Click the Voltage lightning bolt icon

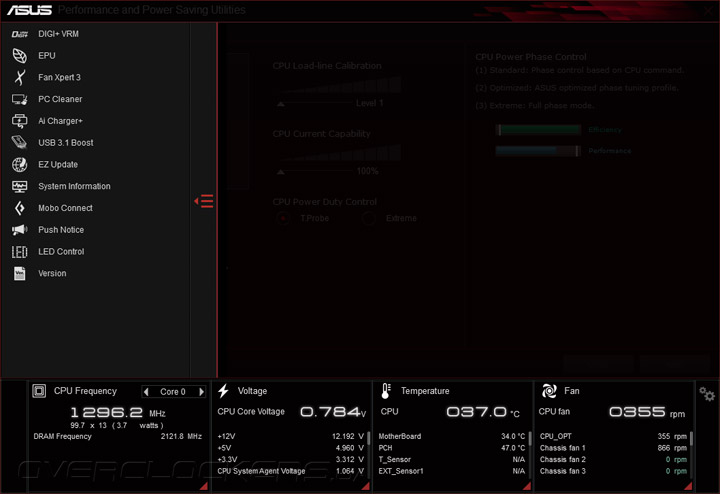223,391
